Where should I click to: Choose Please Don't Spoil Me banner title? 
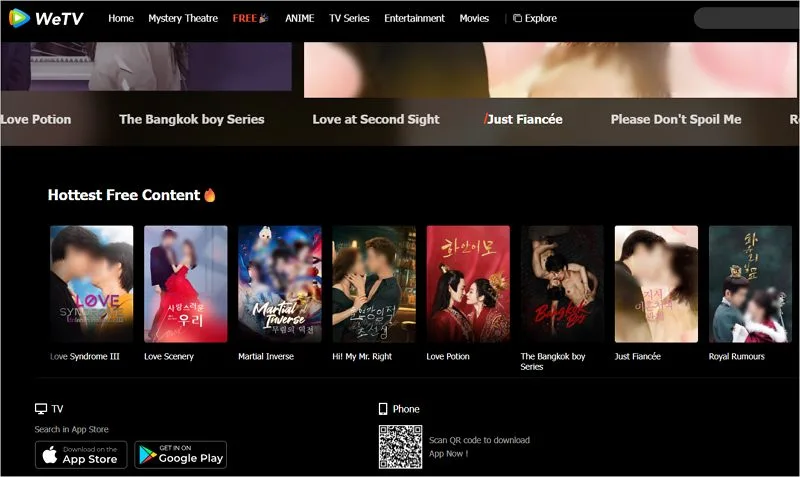point(676,119)
